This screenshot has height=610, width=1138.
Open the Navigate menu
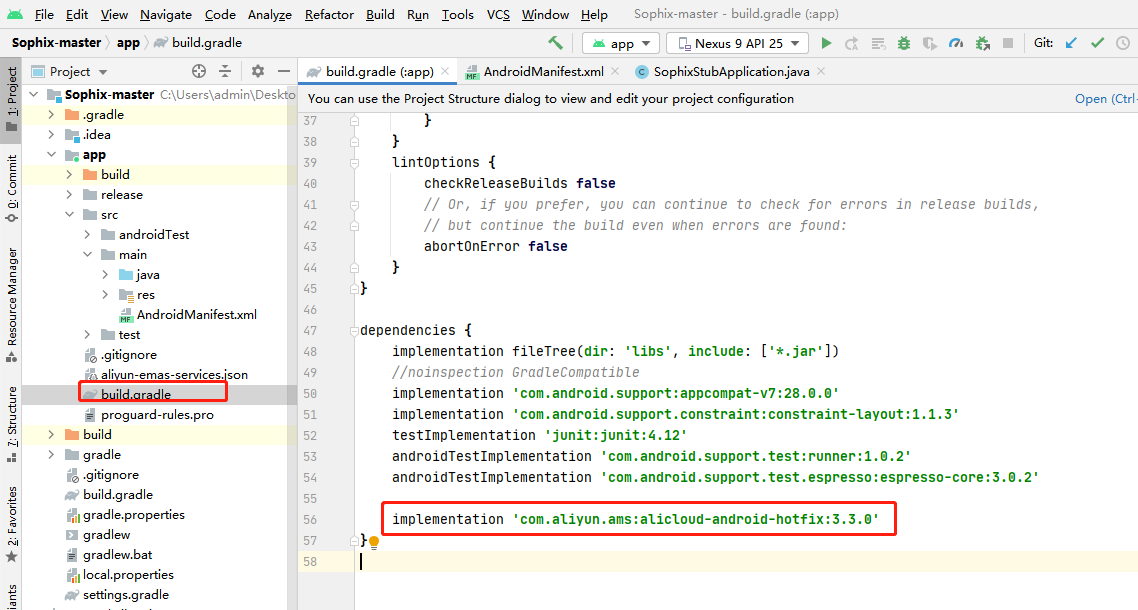(165, 15)
